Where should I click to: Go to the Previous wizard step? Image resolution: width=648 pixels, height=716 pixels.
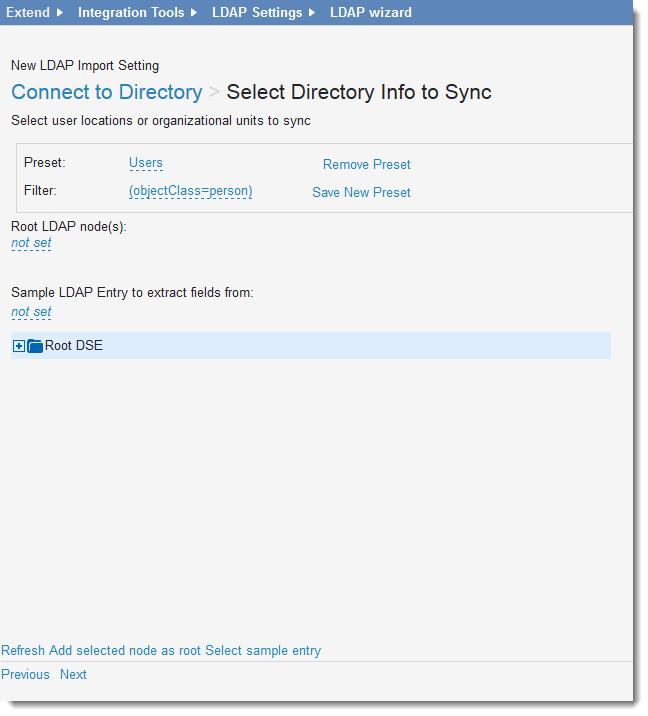pyautogui.click(x=25, y=674)
